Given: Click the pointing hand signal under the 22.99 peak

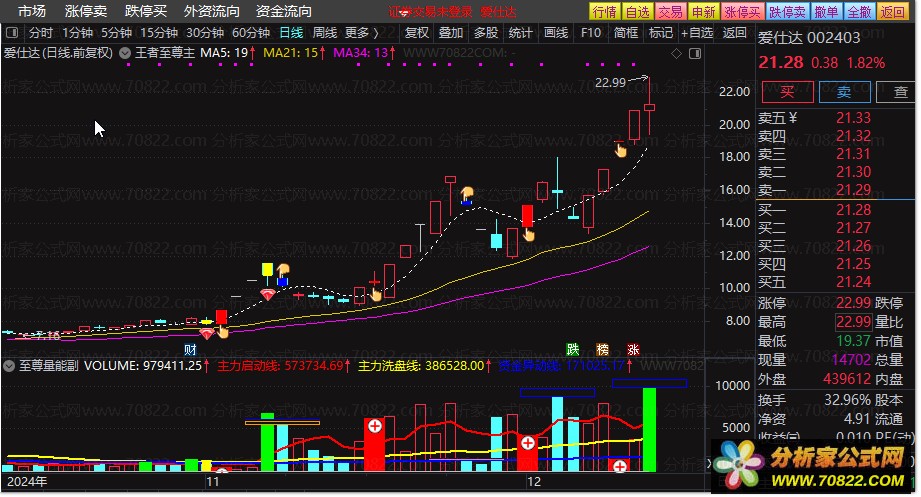Looking at the screenshot, I should coord(620,150).
